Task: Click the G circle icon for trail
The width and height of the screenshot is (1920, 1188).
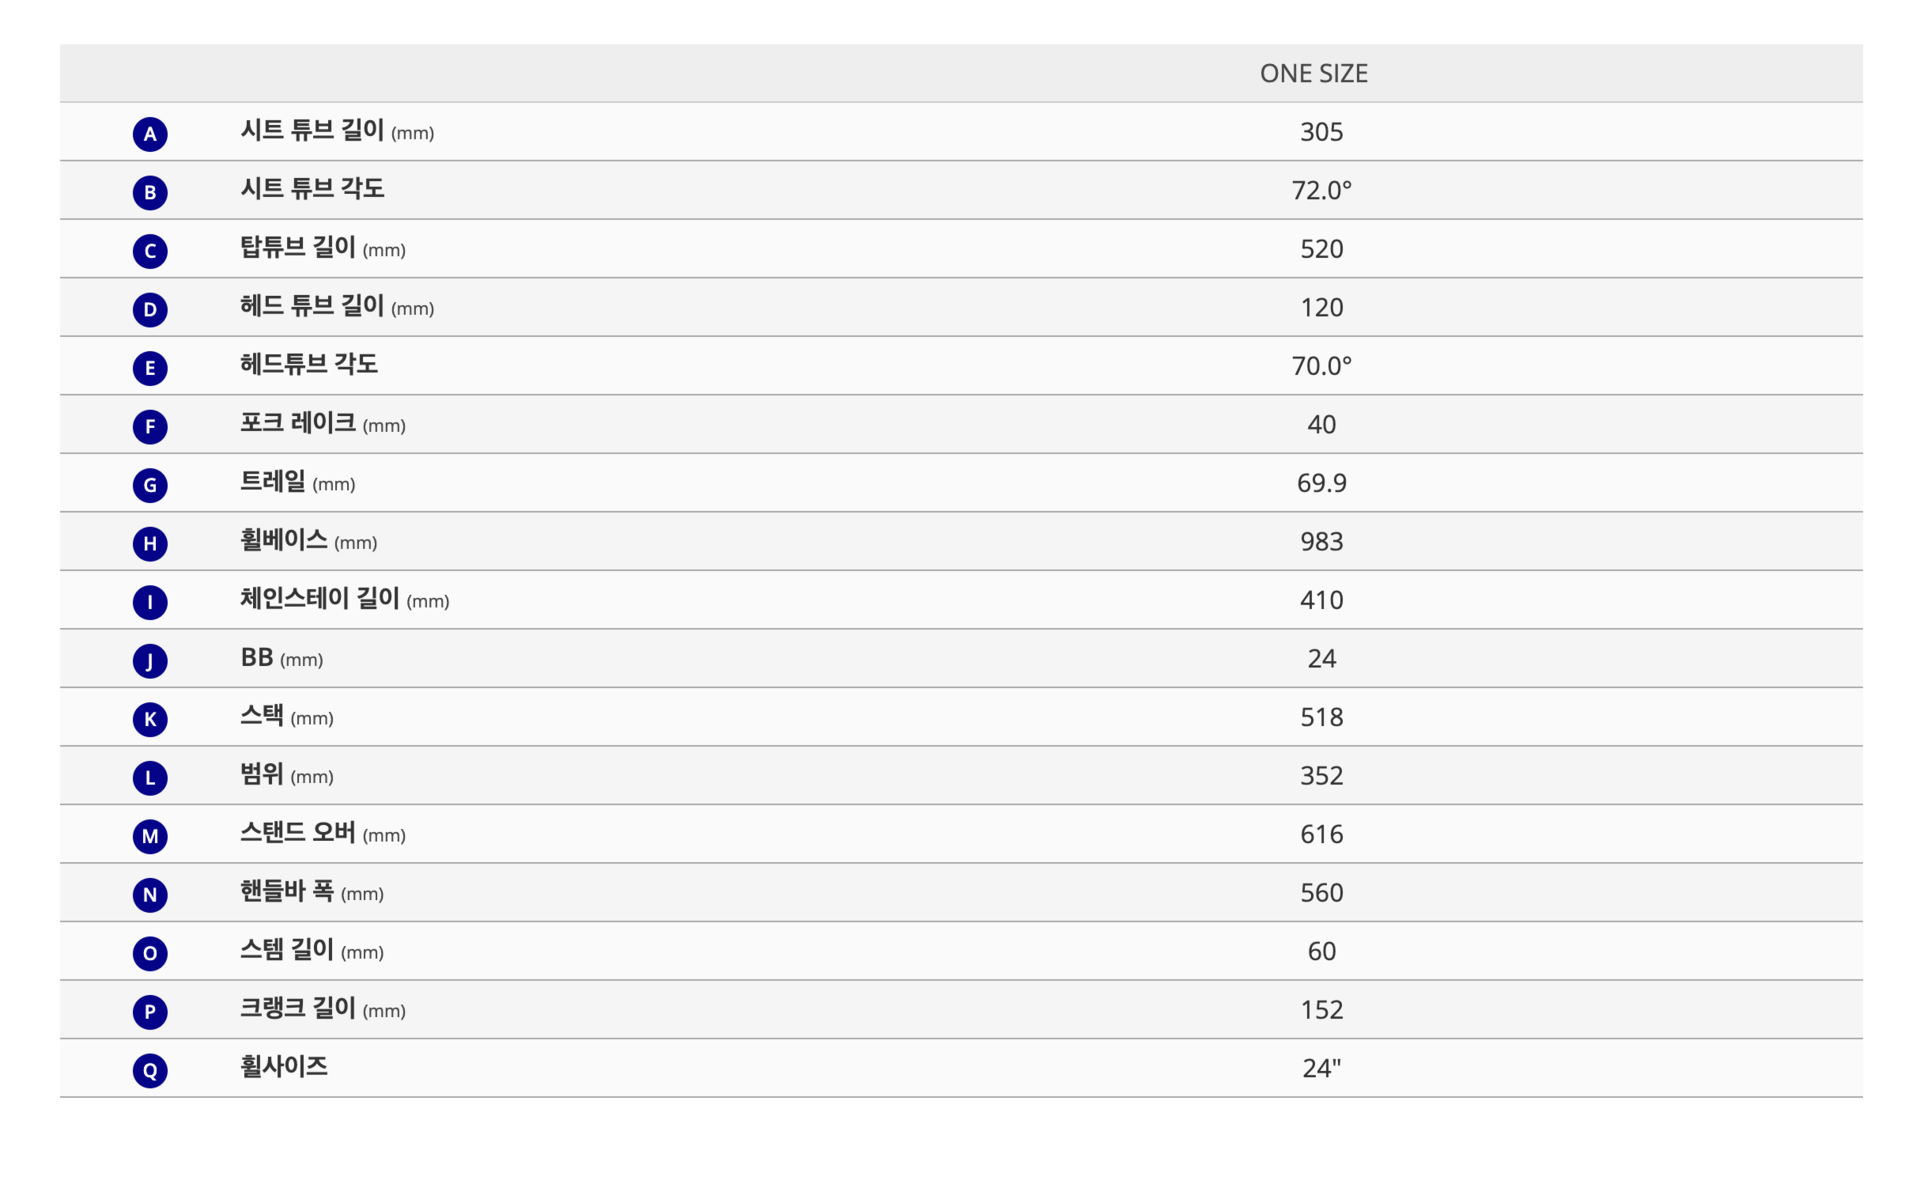Action: [150, 484]
